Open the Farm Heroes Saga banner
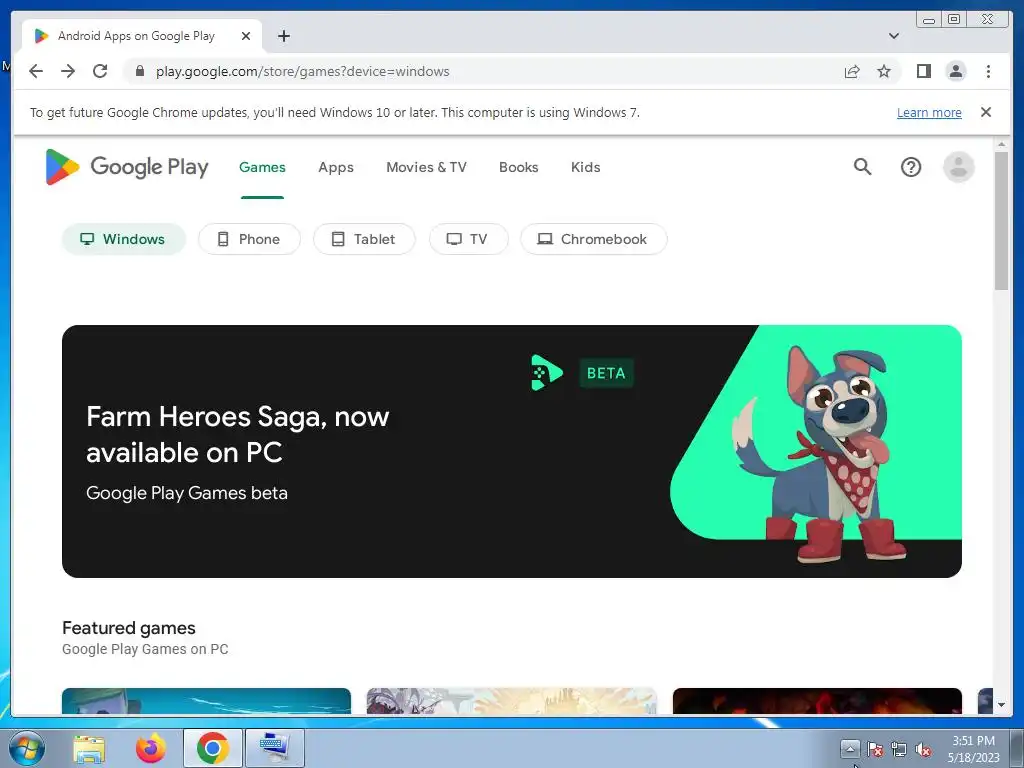Viewport: 1024px width, 768px height. (x=511, y=451)
